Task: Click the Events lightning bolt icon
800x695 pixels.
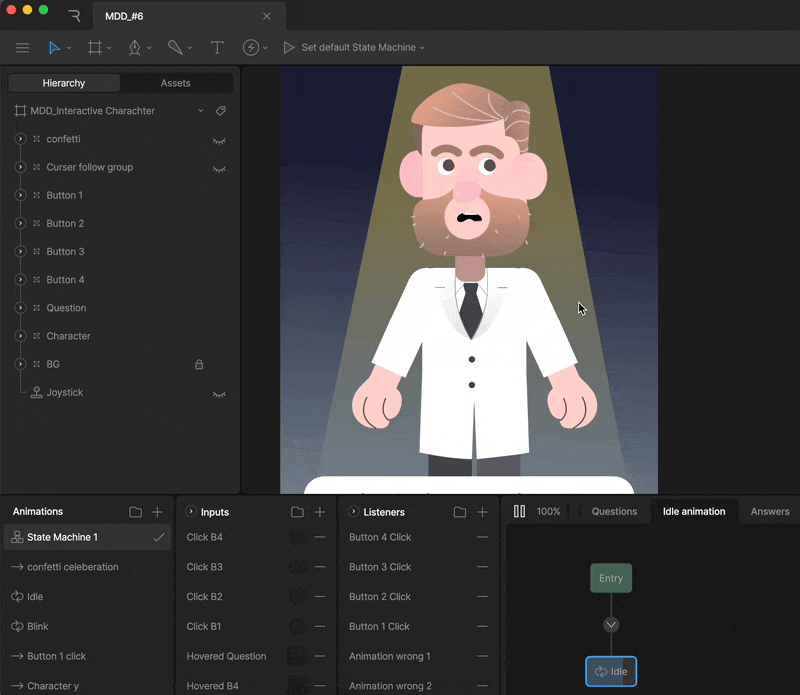Action: (x=251, y=47)
